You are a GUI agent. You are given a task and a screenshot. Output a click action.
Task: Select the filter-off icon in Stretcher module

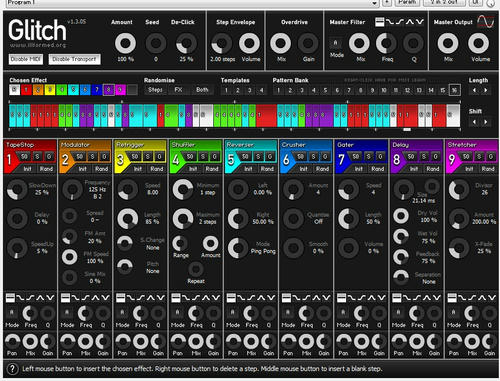452,297
